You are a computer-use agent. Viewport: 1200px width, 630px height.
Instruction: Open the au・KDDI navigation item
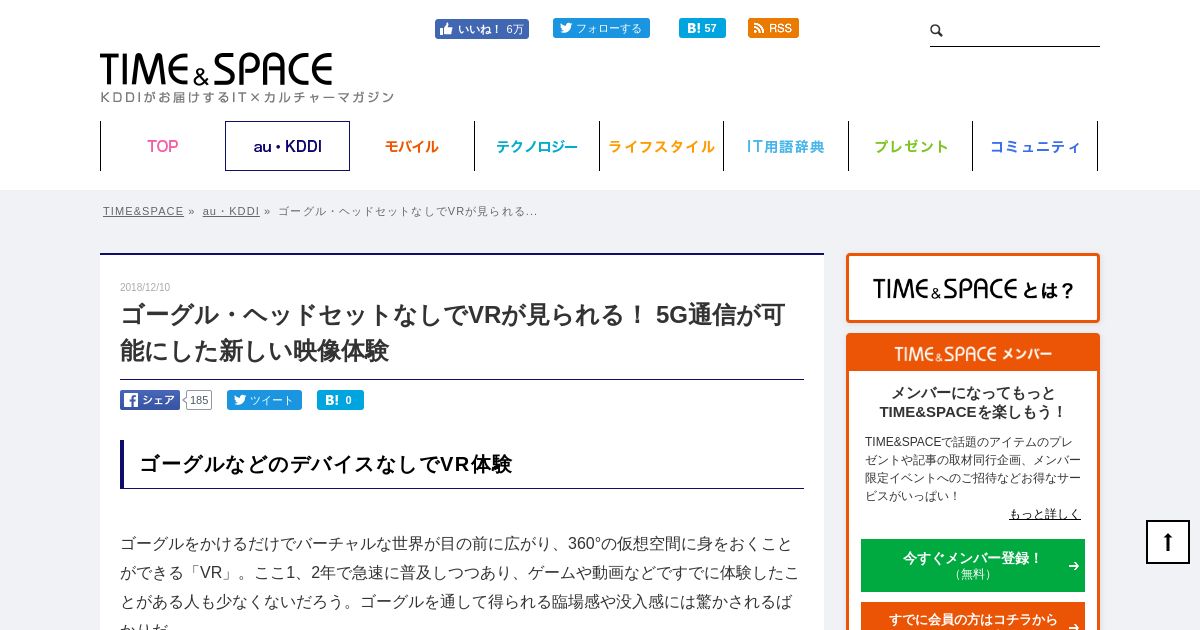point(287,146)
